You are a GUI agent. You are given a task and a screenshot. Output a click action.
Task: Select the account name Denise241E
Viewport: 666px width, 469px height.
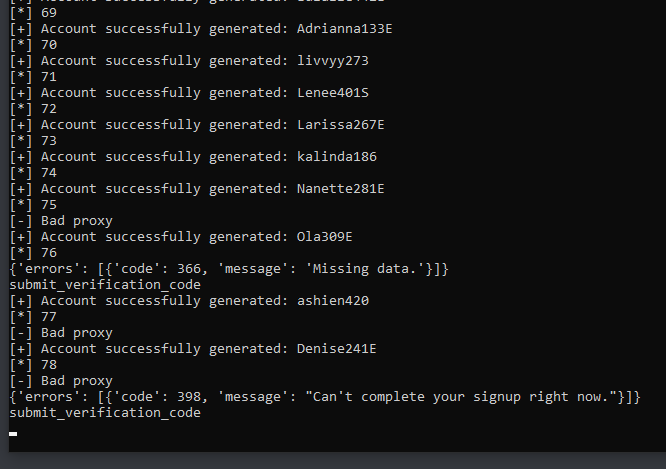tap(336, 349)
